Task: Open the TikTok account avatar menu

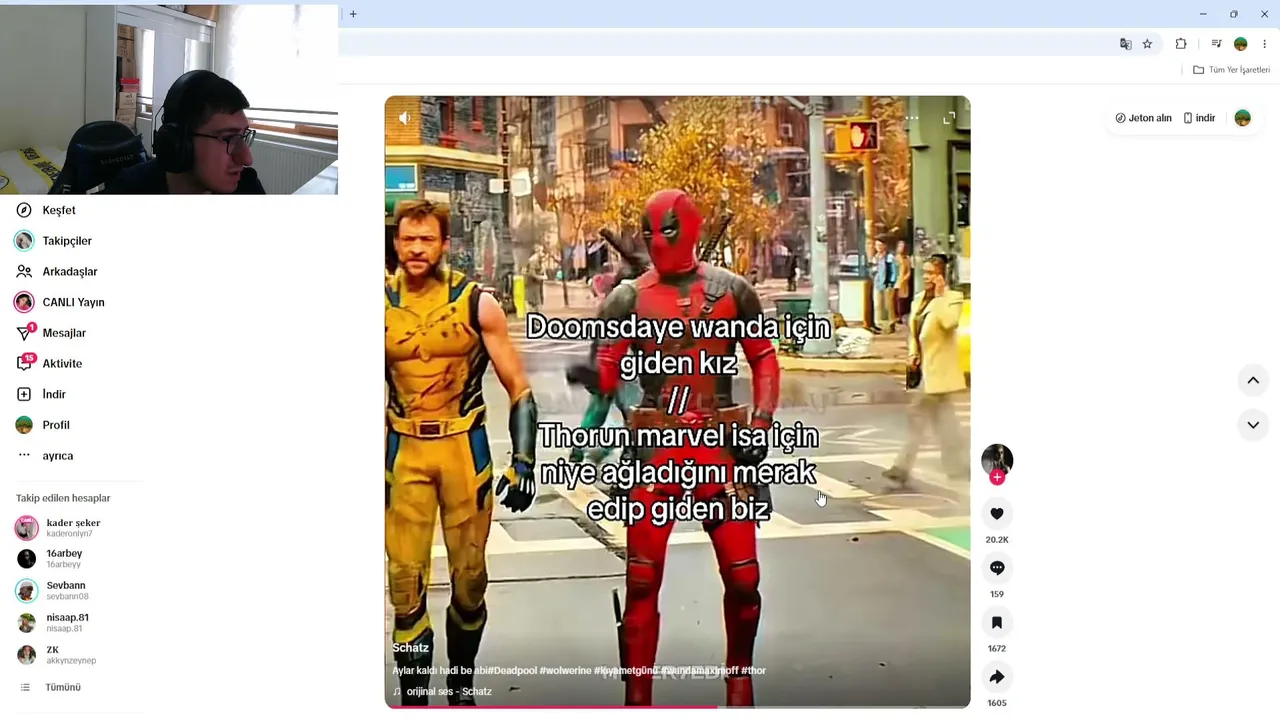Action: coord(1243,118)
